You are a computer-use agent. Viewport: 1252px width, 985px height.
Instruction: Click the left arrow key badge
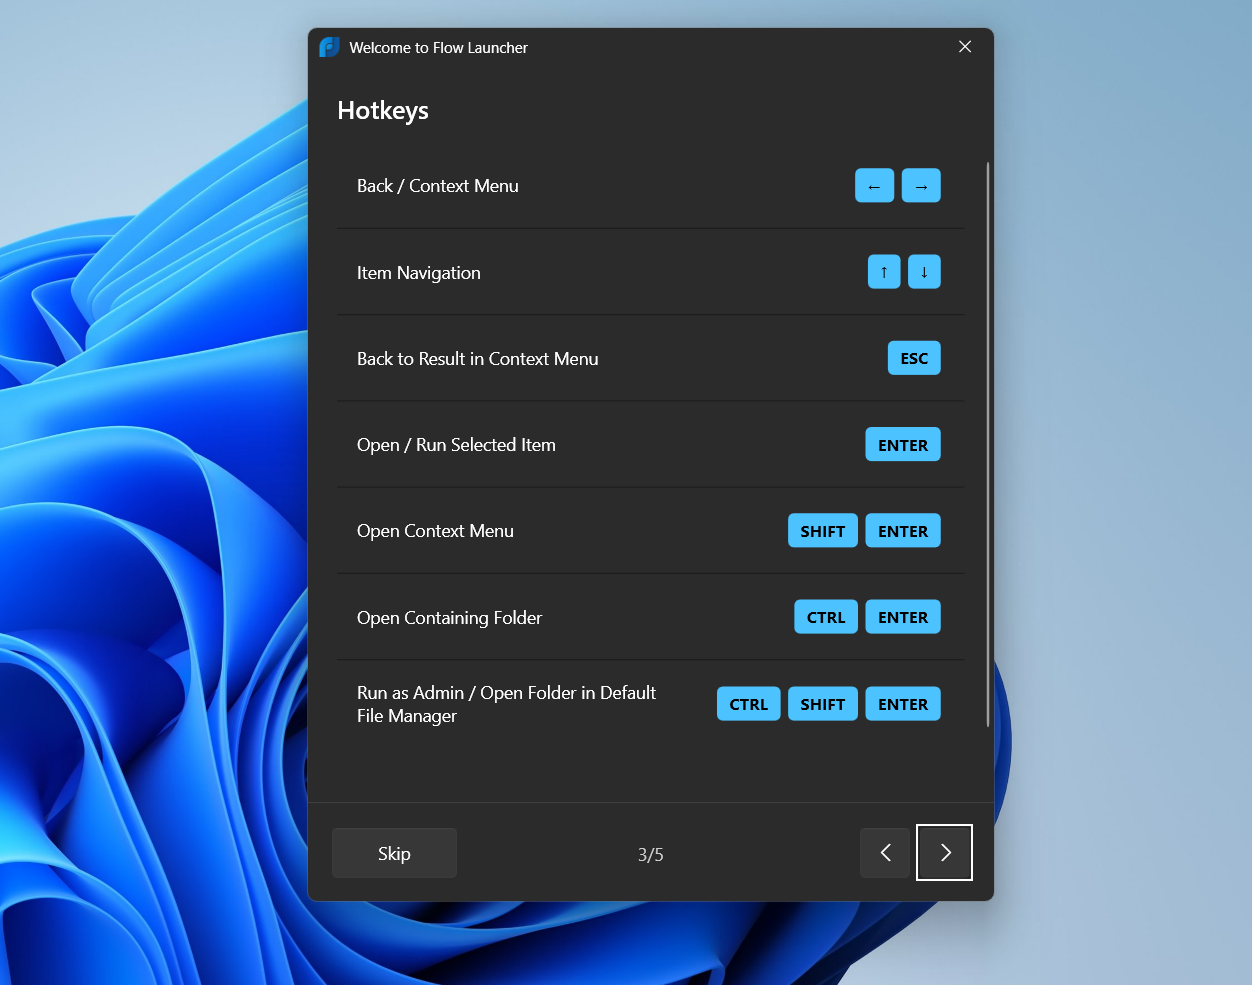pyautogui.click(x=874, y=186)
